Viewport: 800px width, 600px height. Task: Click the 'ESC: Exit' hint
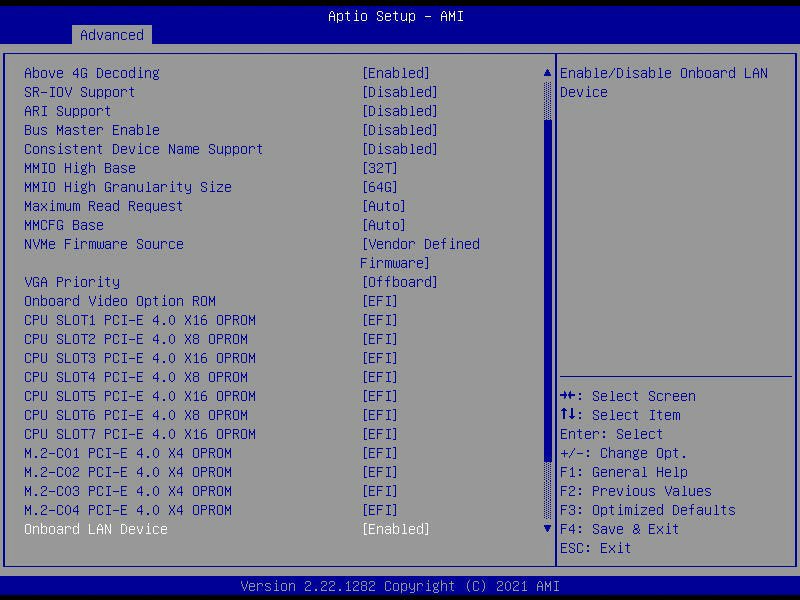pyautogui.click(x=595, y=548)
